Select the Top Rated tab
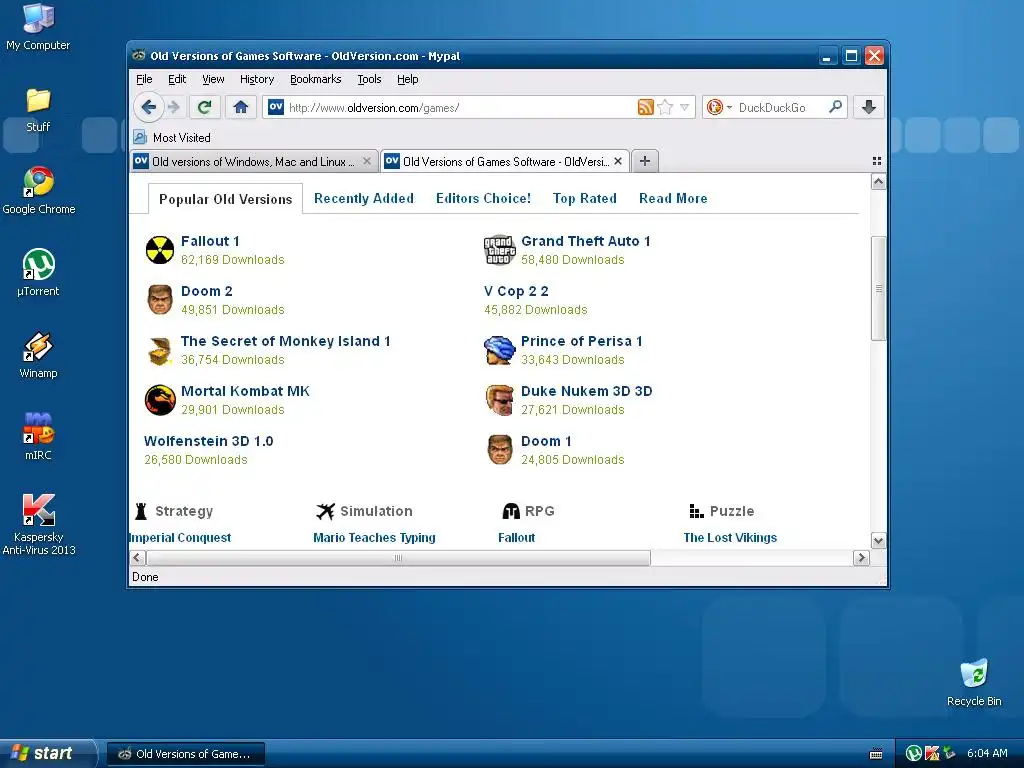 click(x=584, y=198)
